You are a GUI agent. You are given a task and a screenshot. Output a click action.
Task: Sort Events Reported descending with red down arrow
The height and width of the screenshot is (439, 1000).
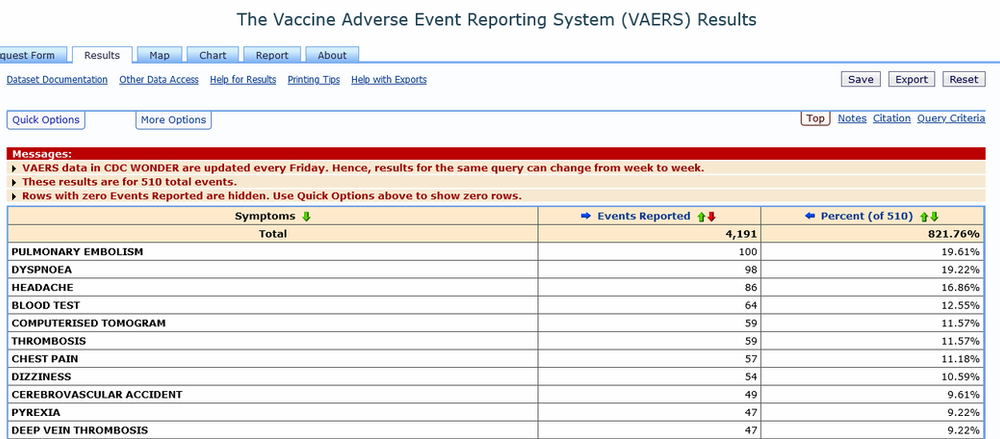pos(712,216)
